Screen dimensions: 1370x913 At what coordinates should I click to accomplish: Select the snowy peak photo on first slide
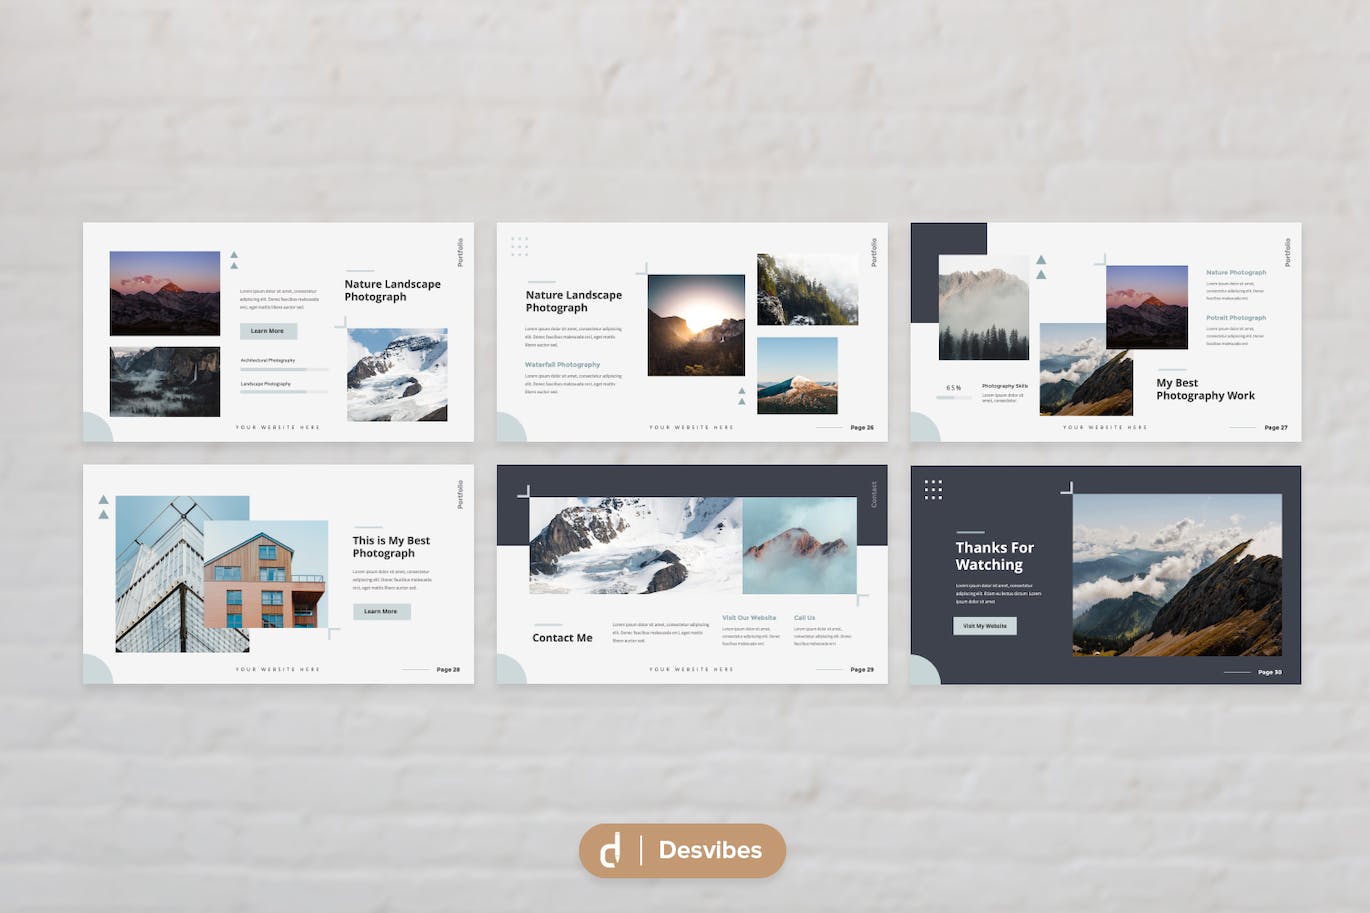pos(397,375)
